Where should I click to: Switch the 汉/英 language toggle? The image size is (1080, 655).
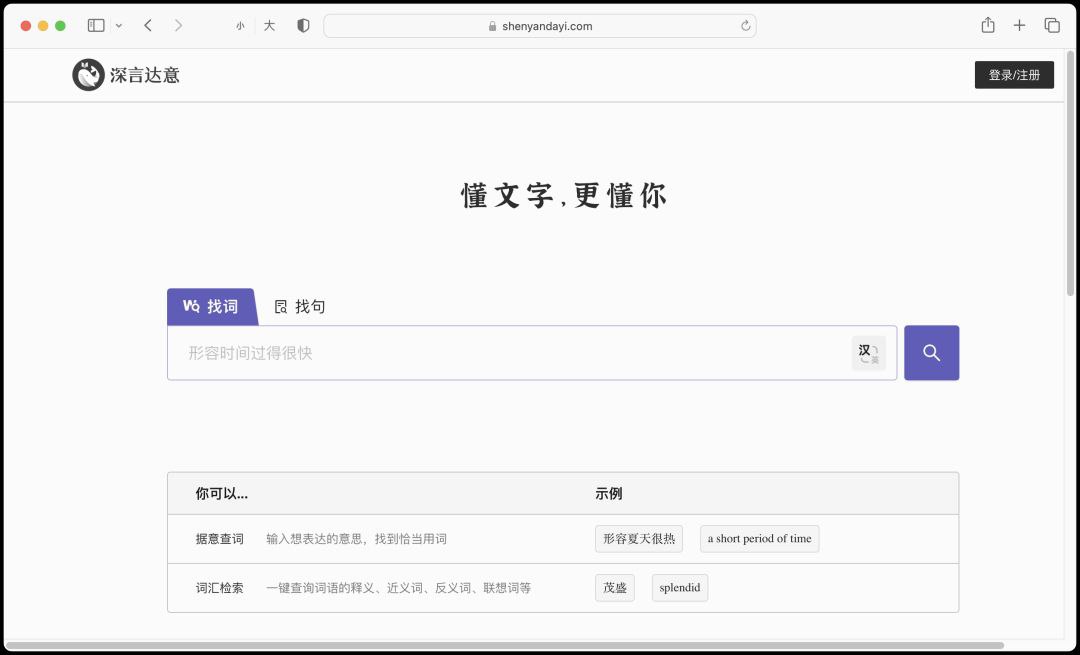867,352
